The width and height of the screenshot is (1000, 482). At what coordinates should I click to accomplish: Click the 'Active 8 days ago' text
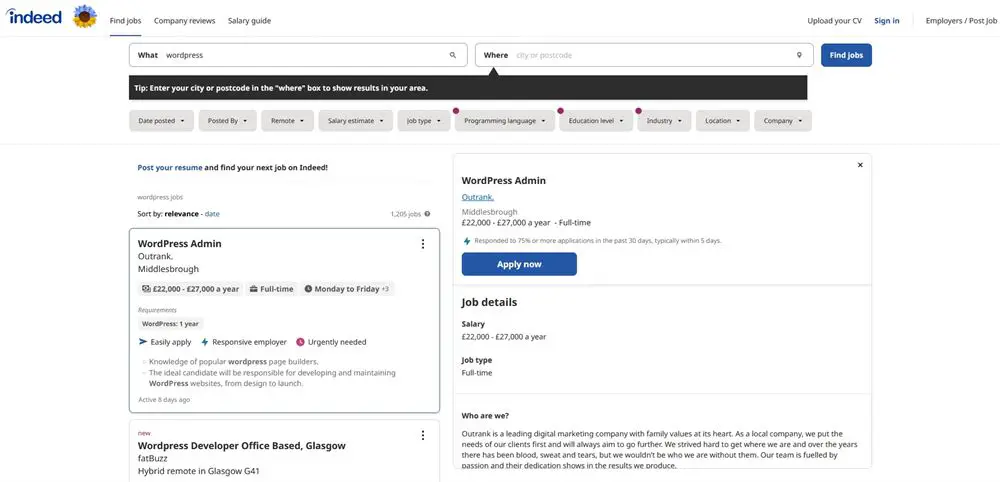[x=164, y=400]
